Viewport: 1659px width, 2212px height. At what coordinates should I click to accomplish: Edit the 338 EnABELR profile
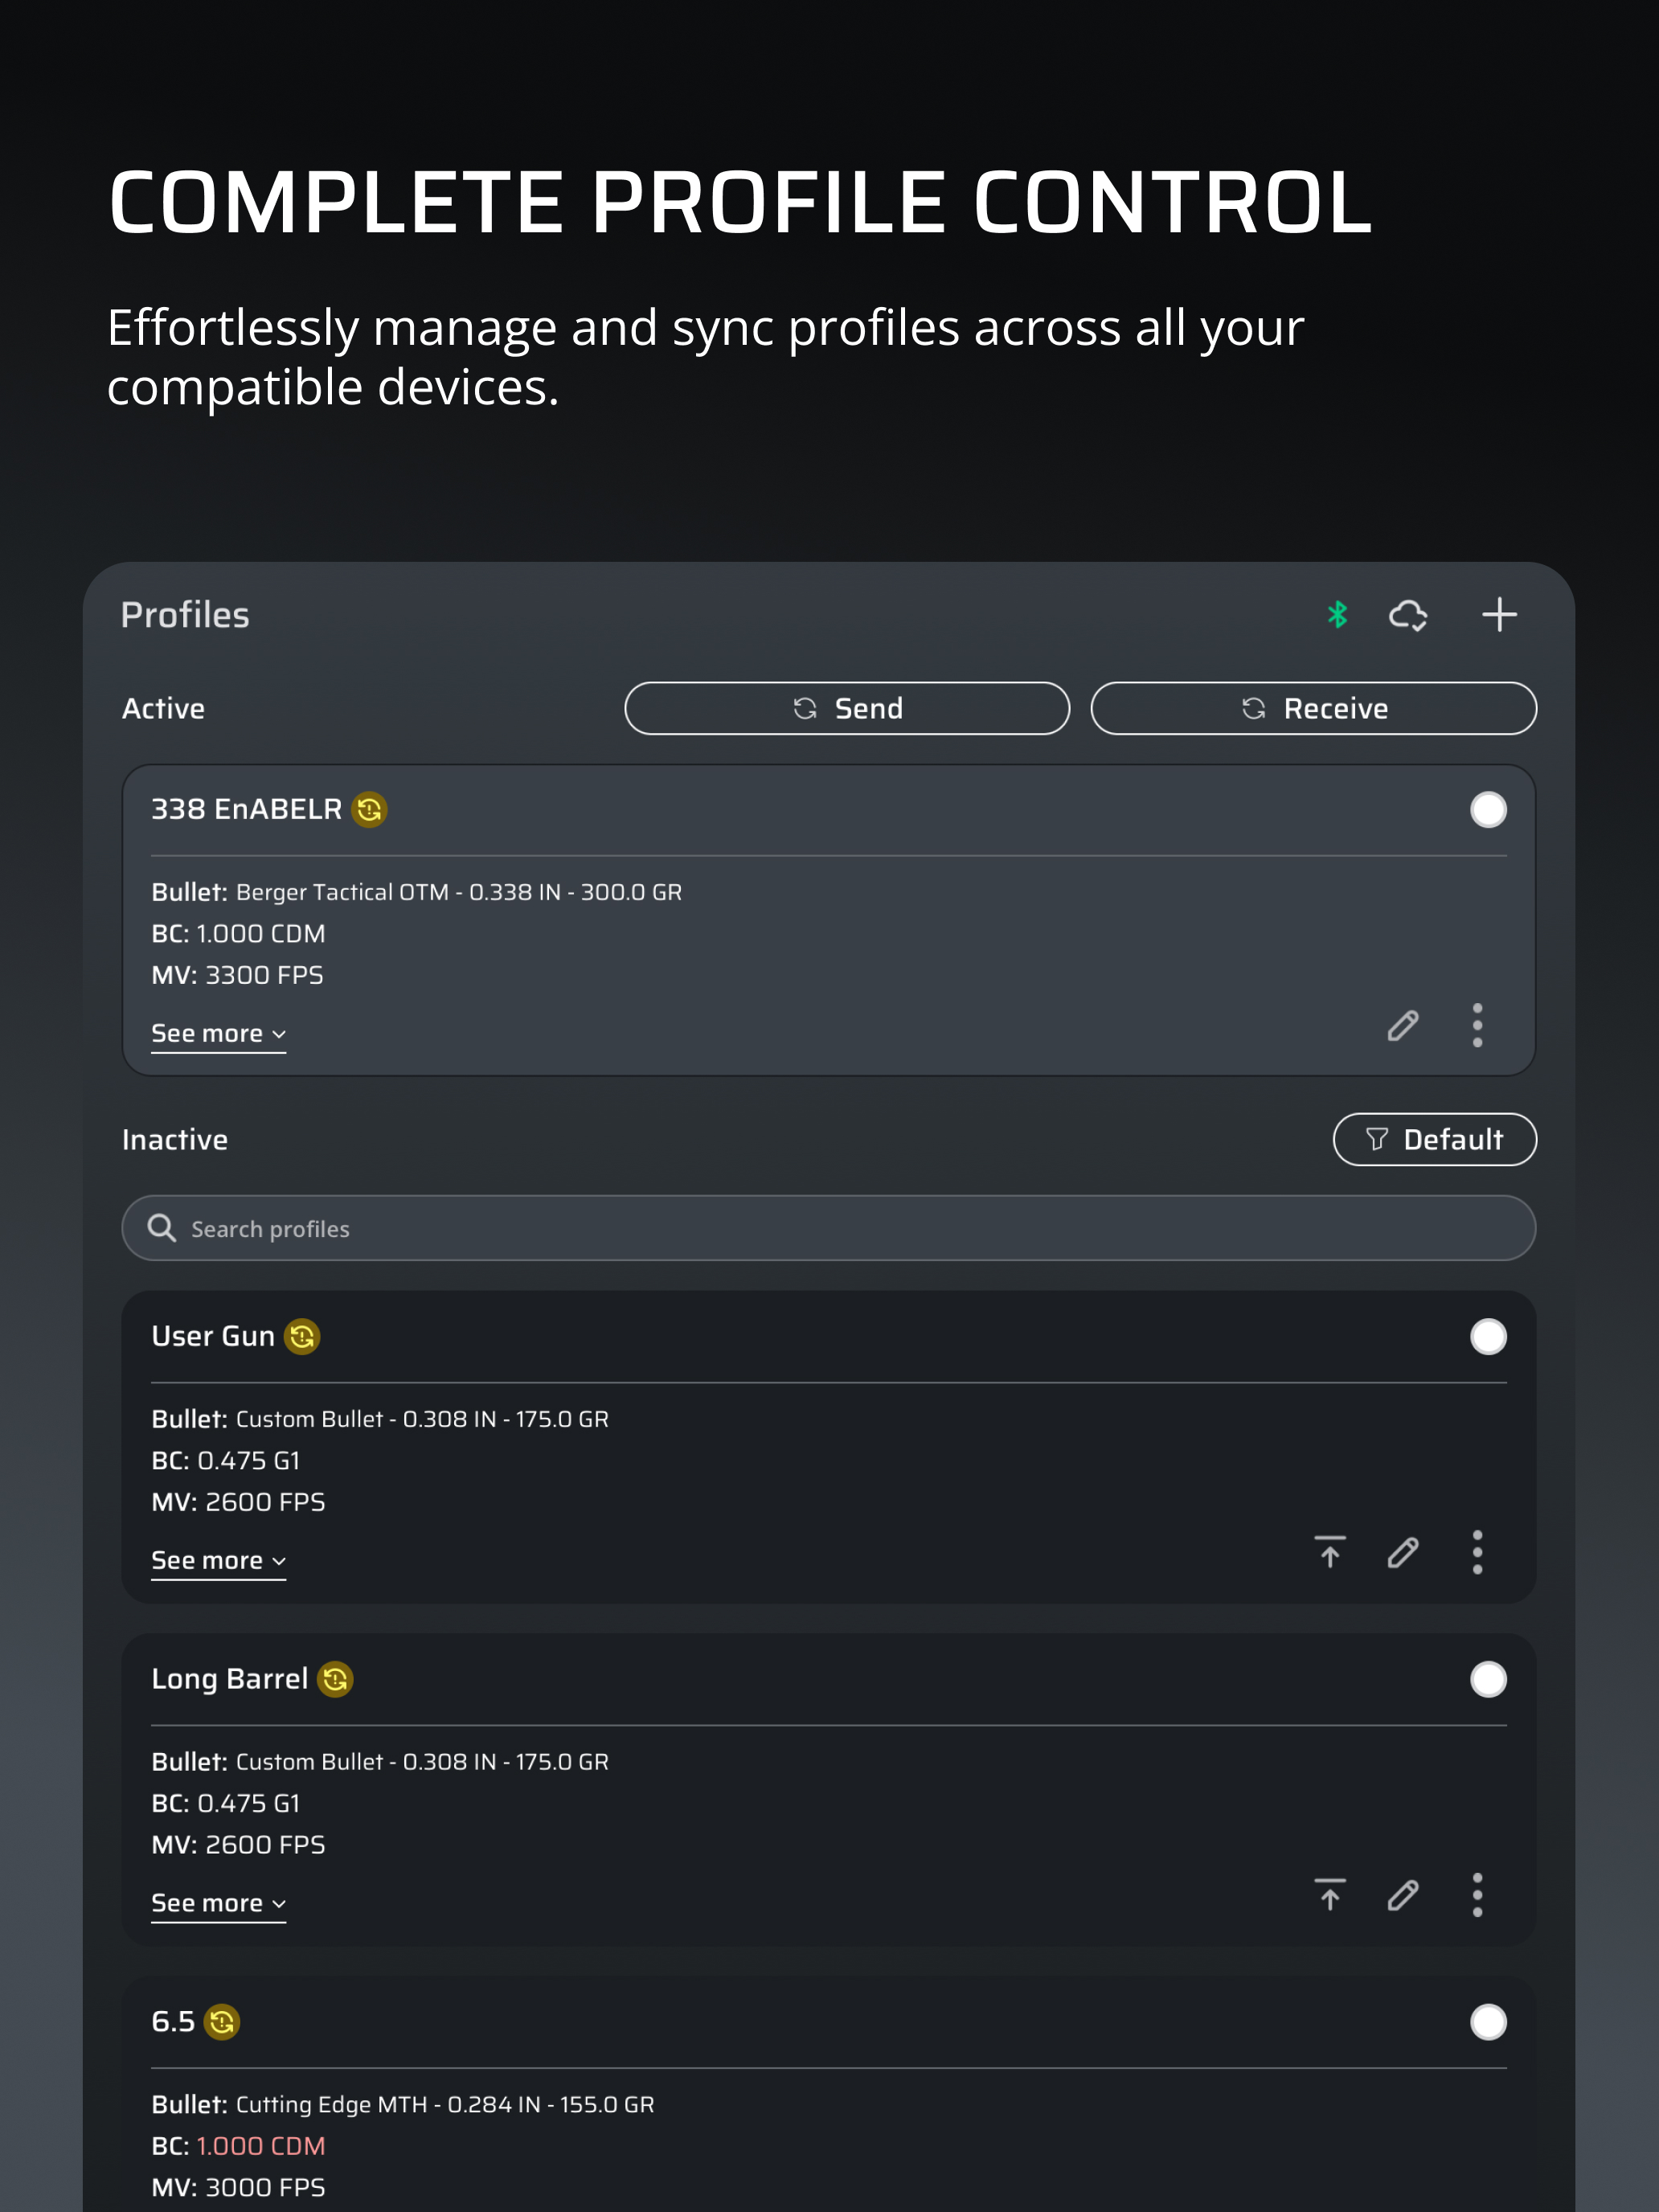pos(1403,1025)
